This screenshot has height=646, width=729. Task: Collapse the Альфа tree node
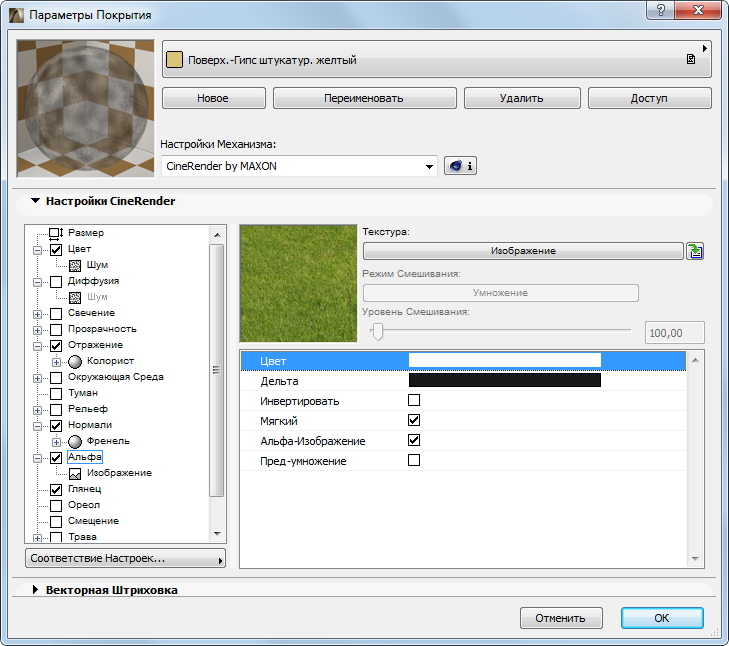(38, 458)
